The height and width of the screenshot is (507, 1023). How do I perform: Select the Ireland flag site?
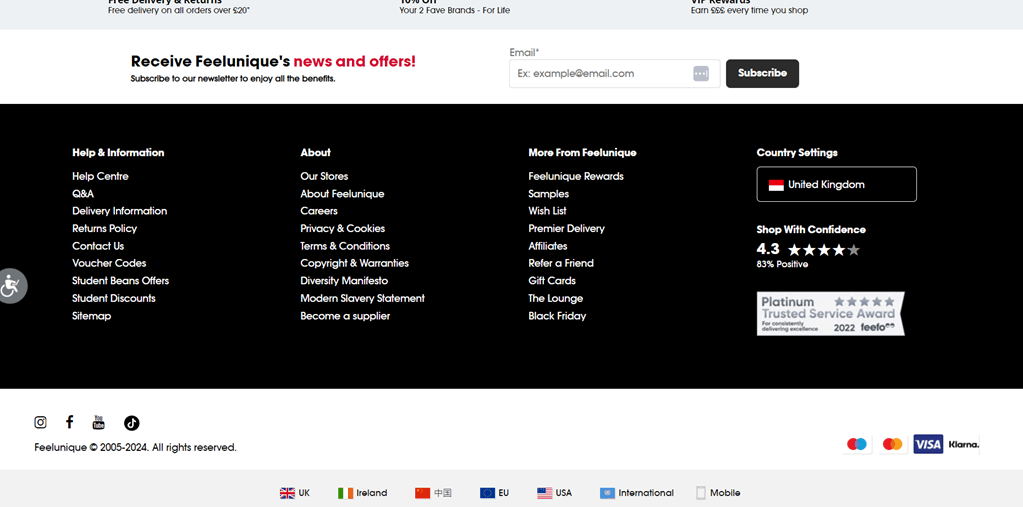(362, 493)
